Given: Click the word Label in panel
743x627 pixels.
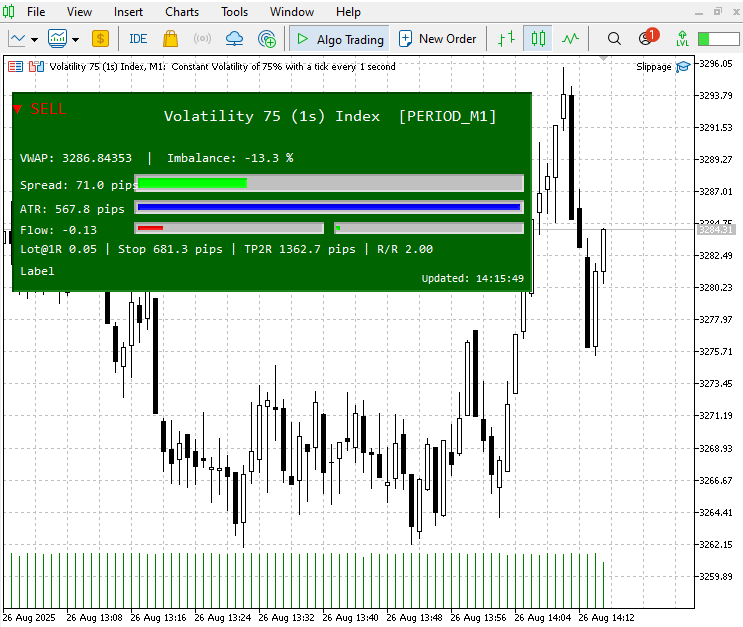Looking at the screenshot, I should (37, 271).
